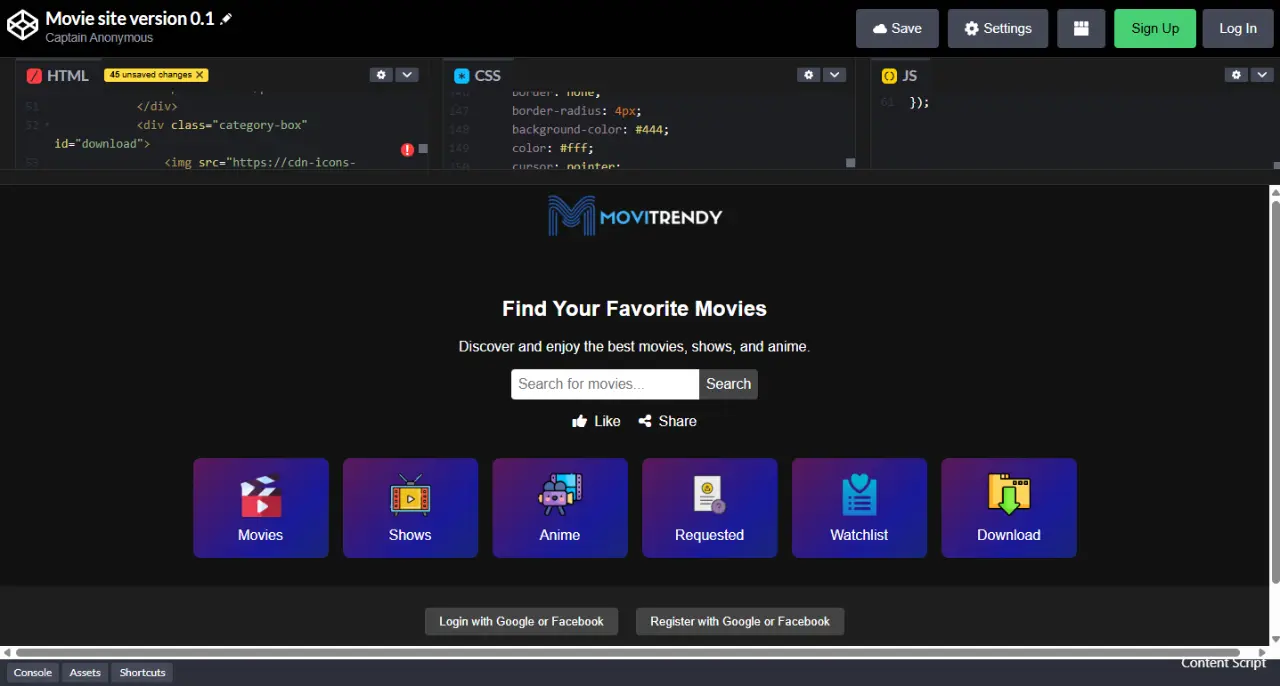Open JS editor settings gear
1280x686 pixels.
coord(1236,75)
